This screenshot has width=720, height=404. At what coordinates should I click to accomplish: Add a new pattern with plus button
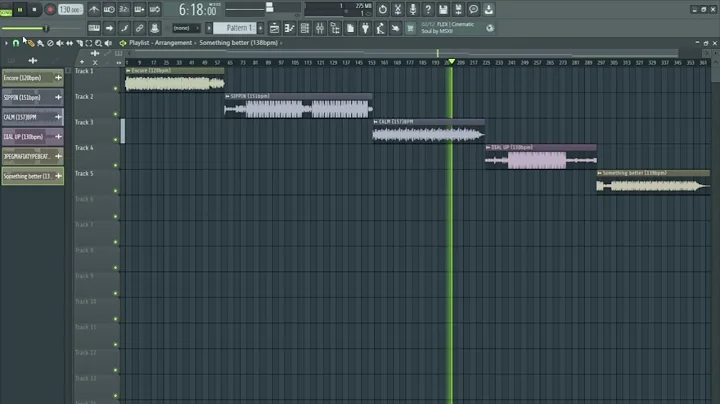[x=261, y=28]
